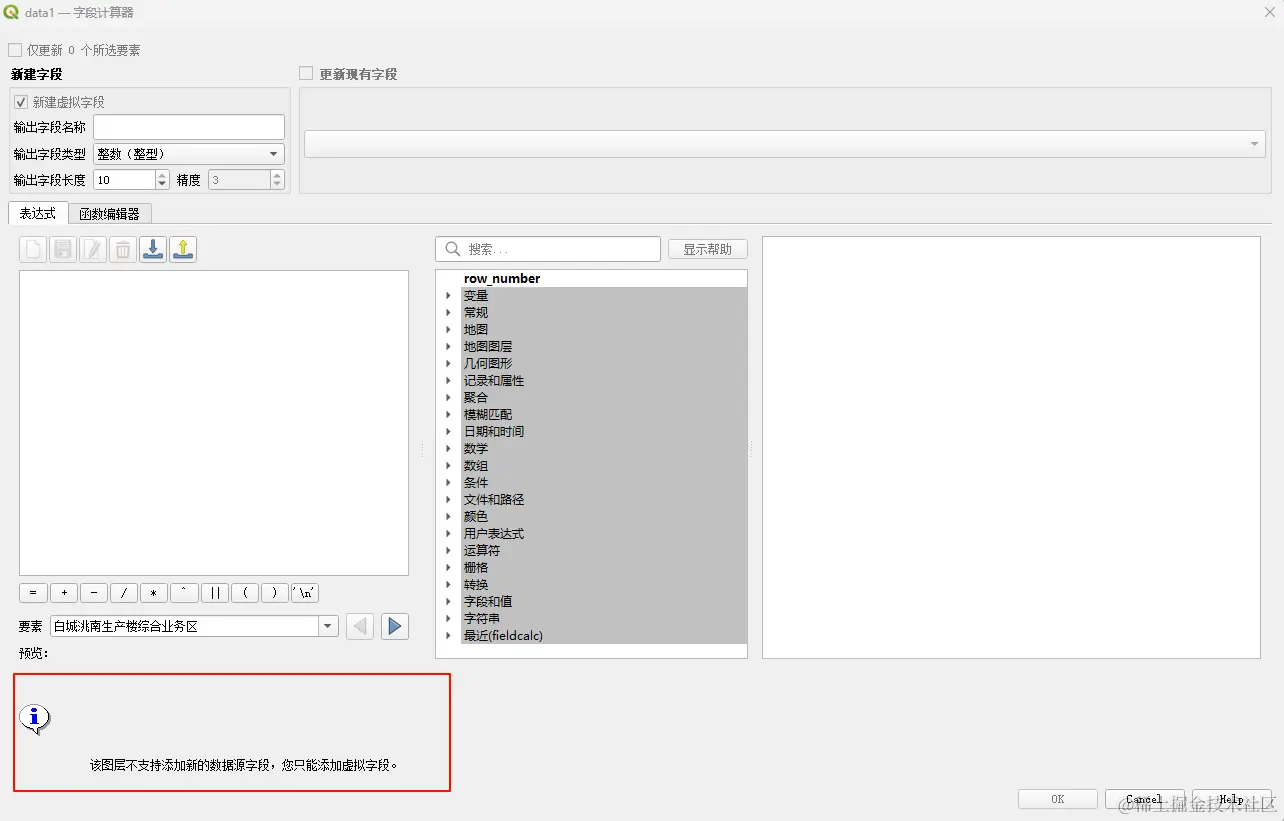Click the 输出字段名称 input field
This screenshot has height=821, width=1284.
pos(189,127)
